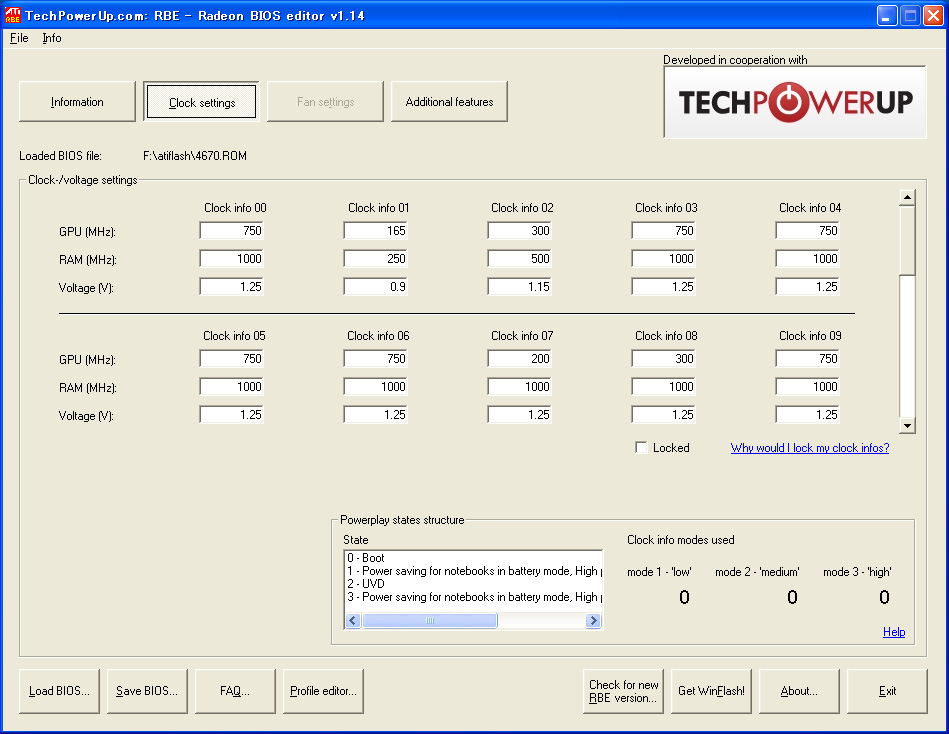The height and width of the screenshot is (734, 949).
Task: Click the Load BIOS button
Action: coord(59,691)
